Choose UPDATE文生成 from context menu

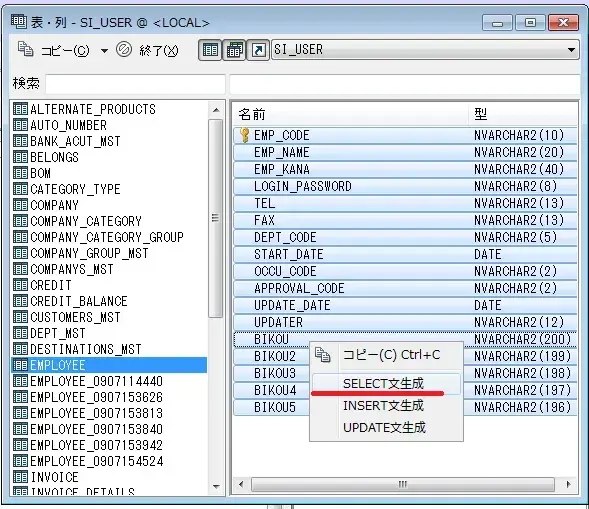point(386,427)
